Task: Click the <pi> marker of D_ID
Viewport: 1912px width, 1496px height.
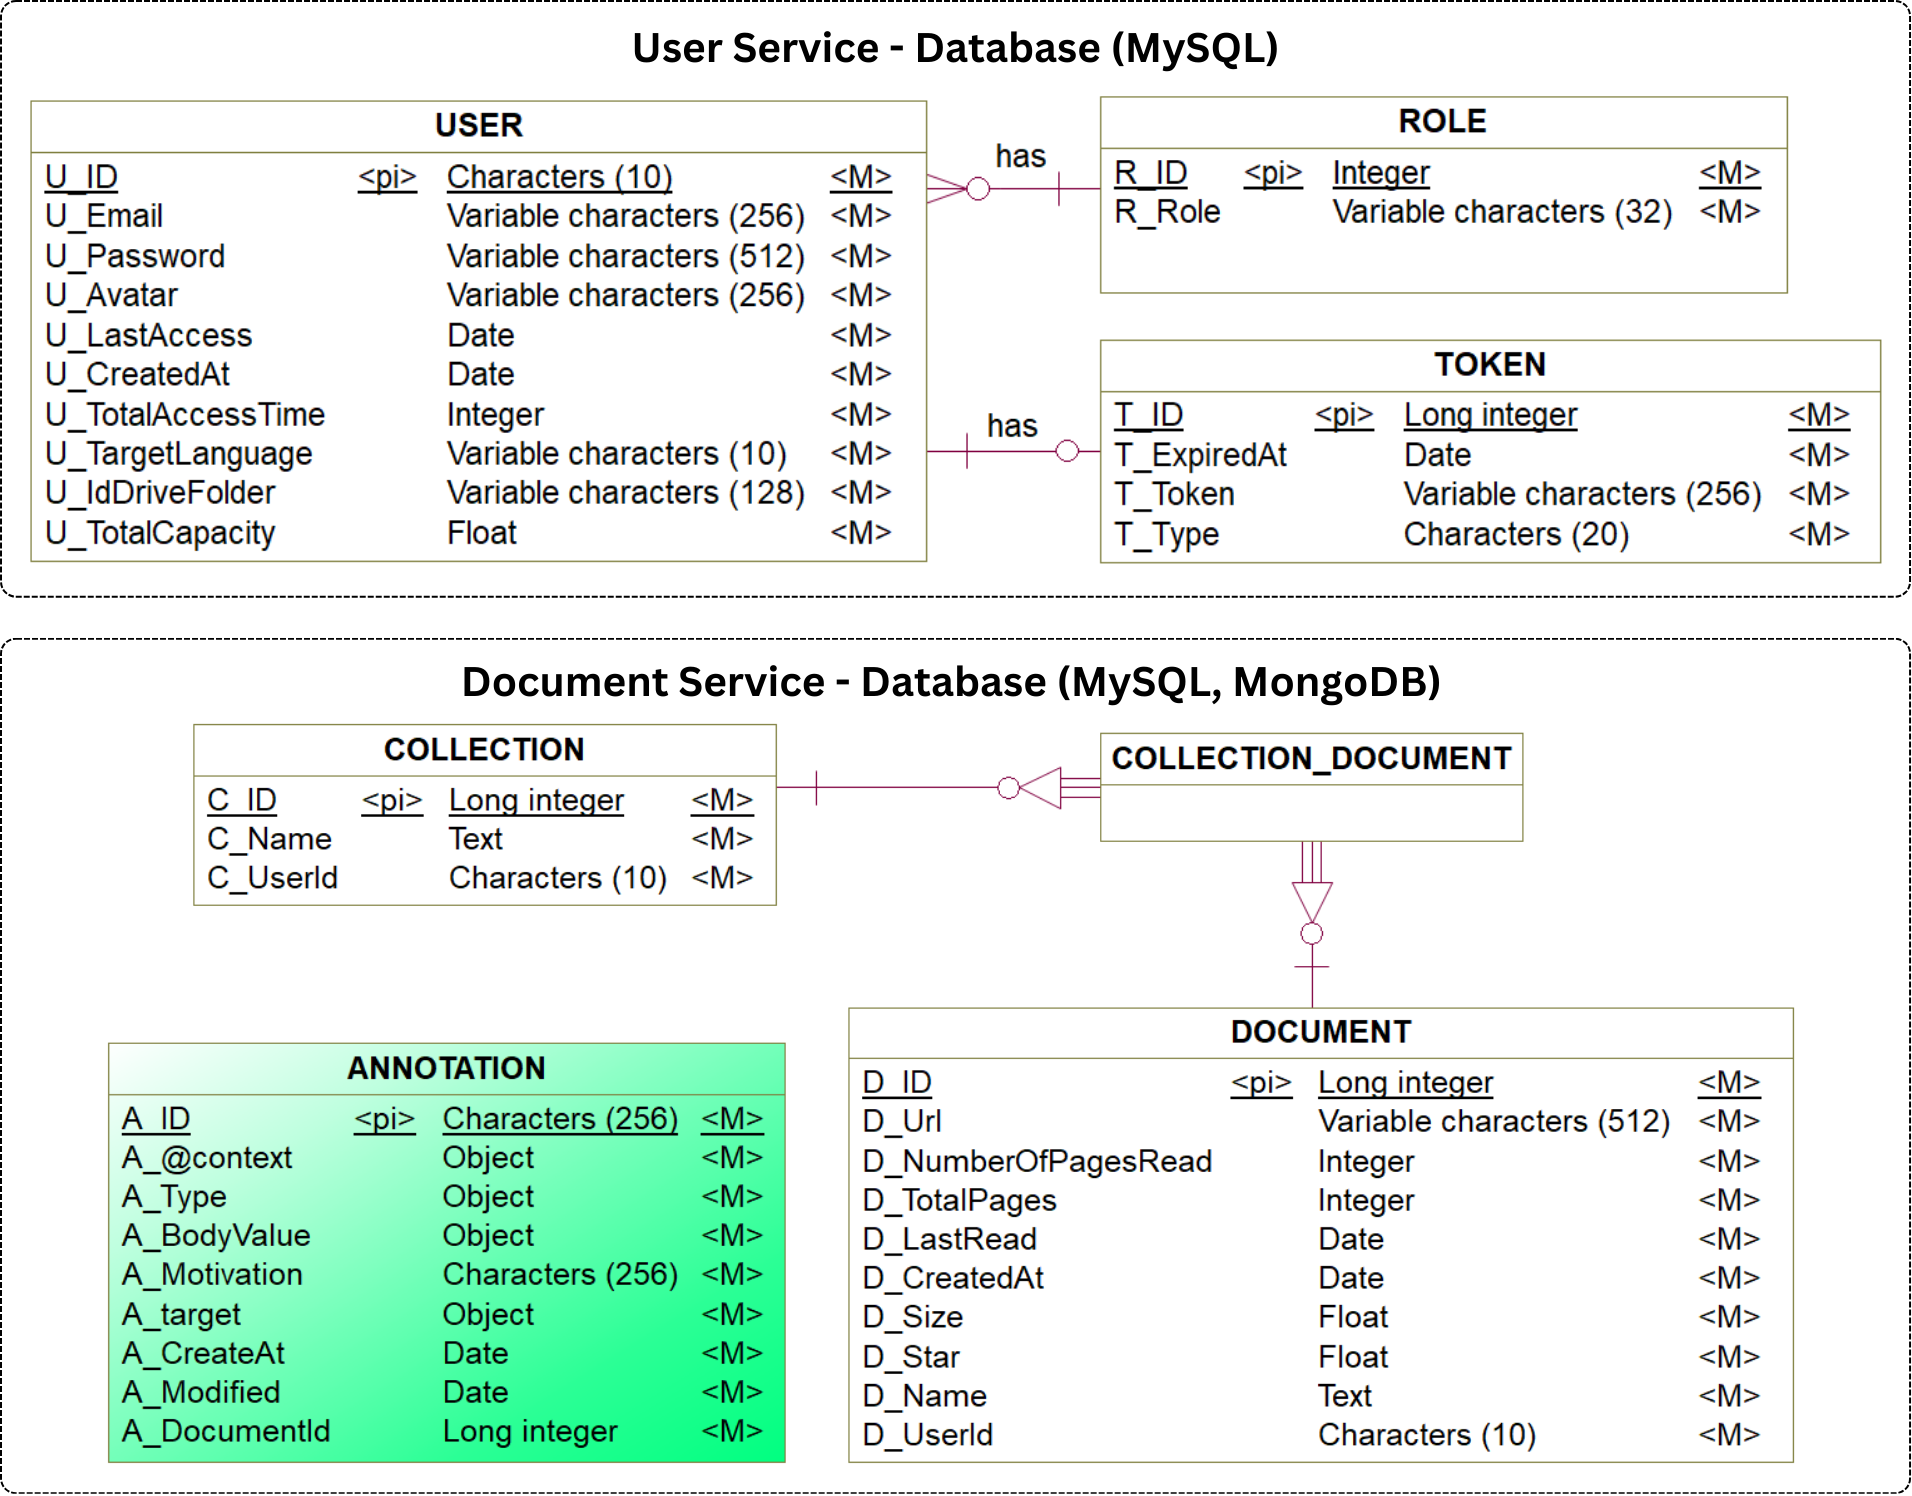Action: 1261,1083
